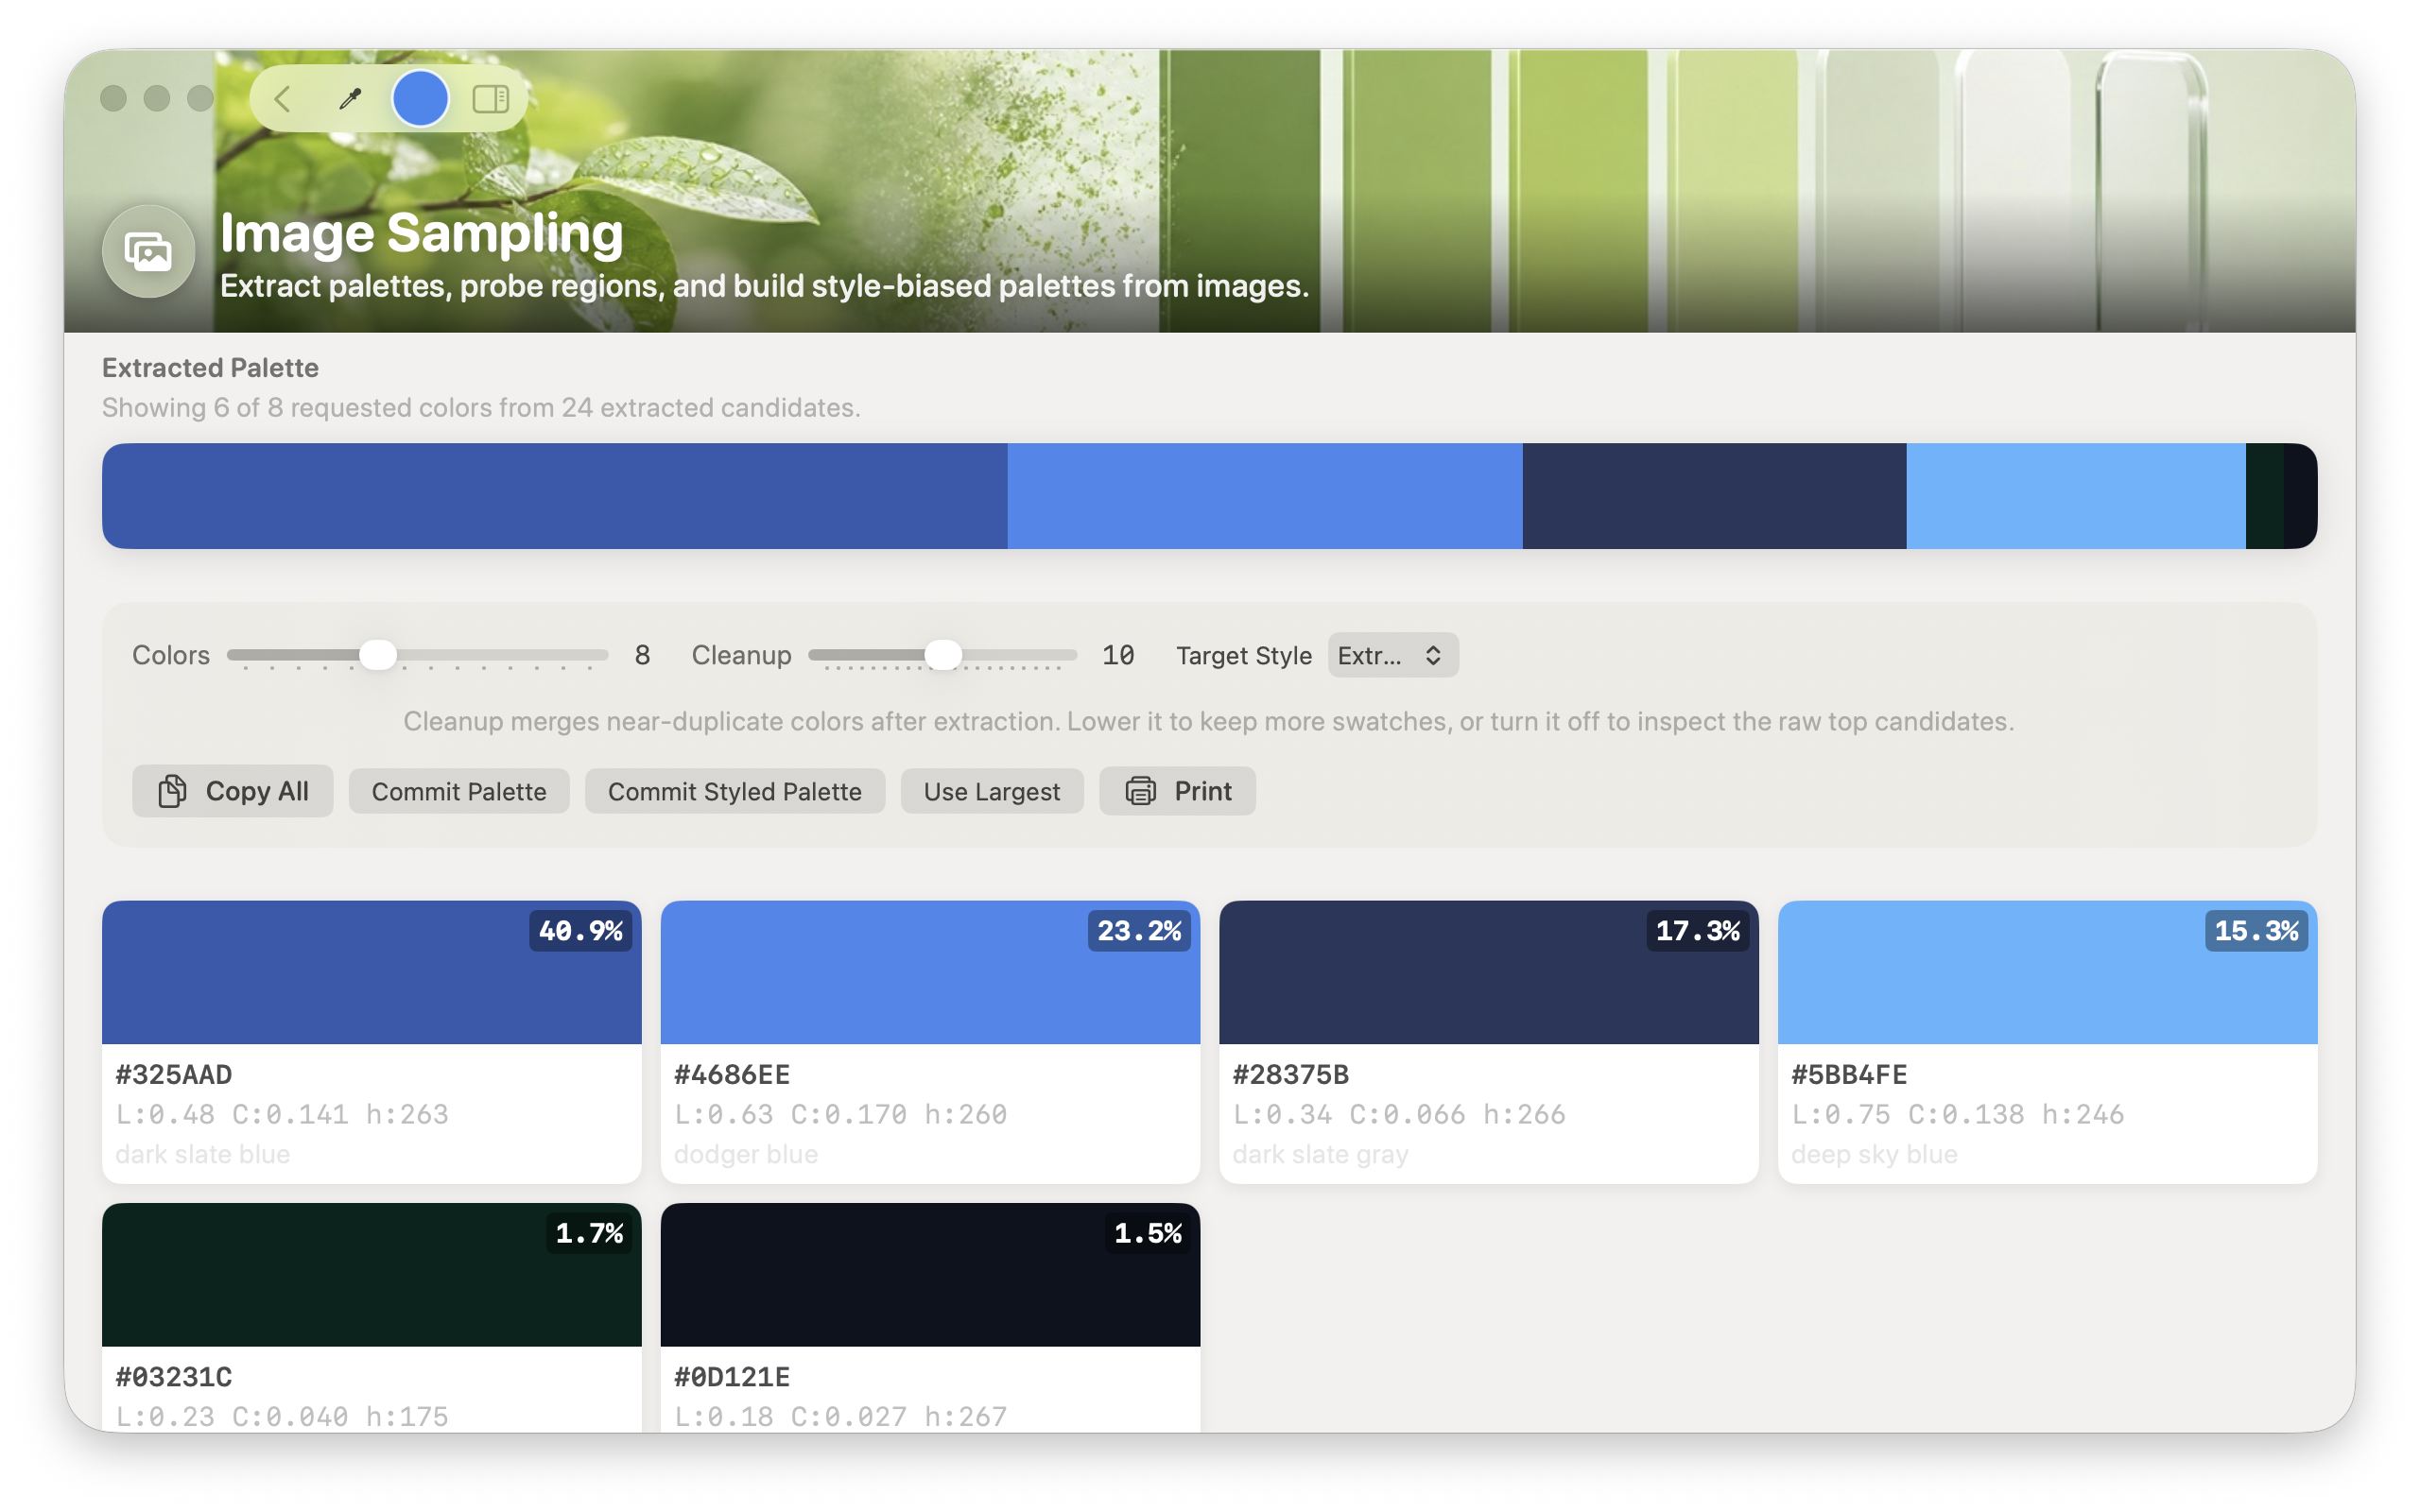Screen dimensions: 2420x1512
Task: Click Use Largest button
Action: click(991, 791)
